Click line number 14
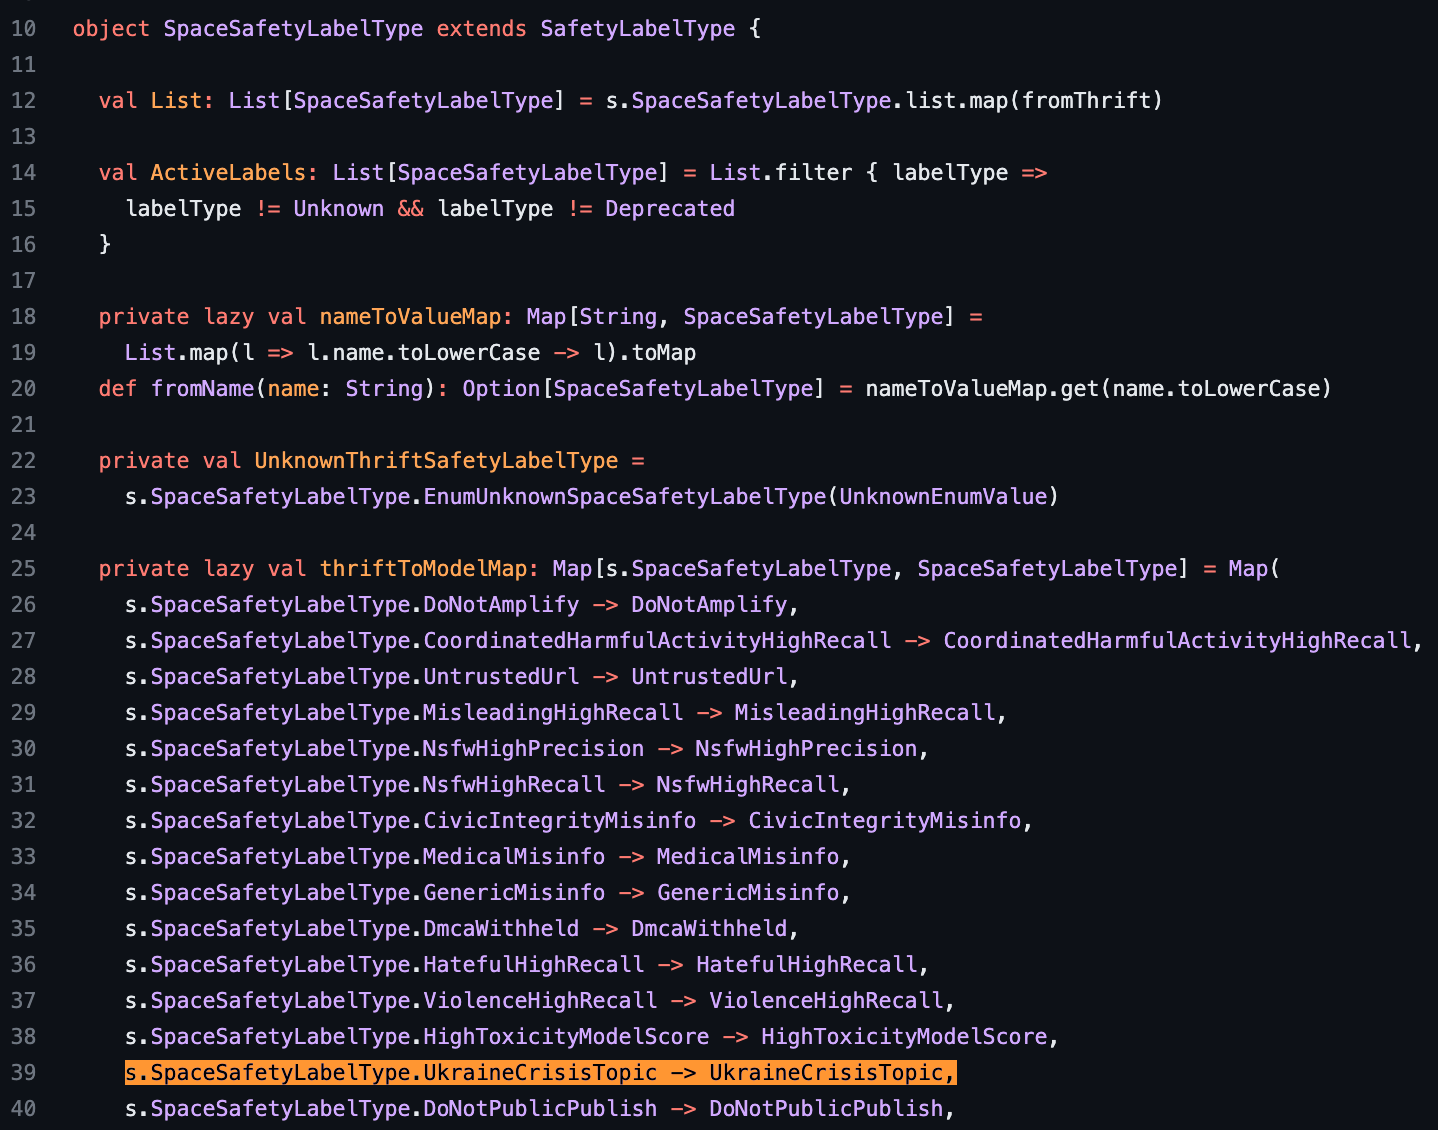 click(23, 172)
